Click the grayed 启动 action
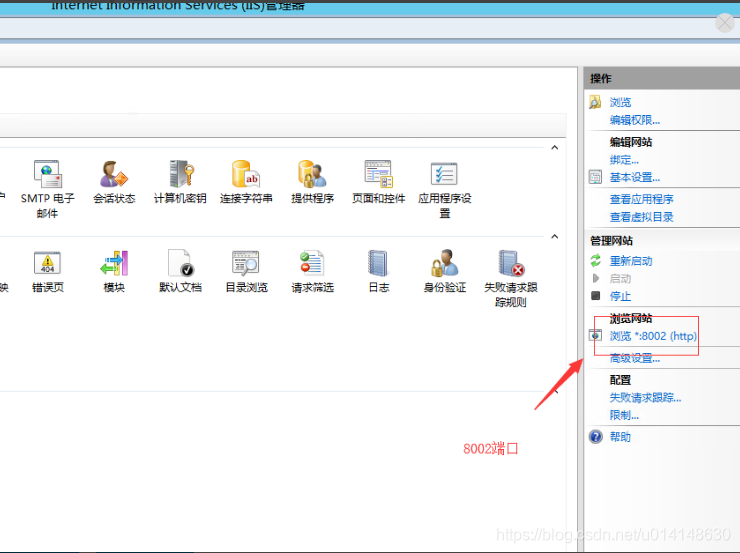 point(620,279)
